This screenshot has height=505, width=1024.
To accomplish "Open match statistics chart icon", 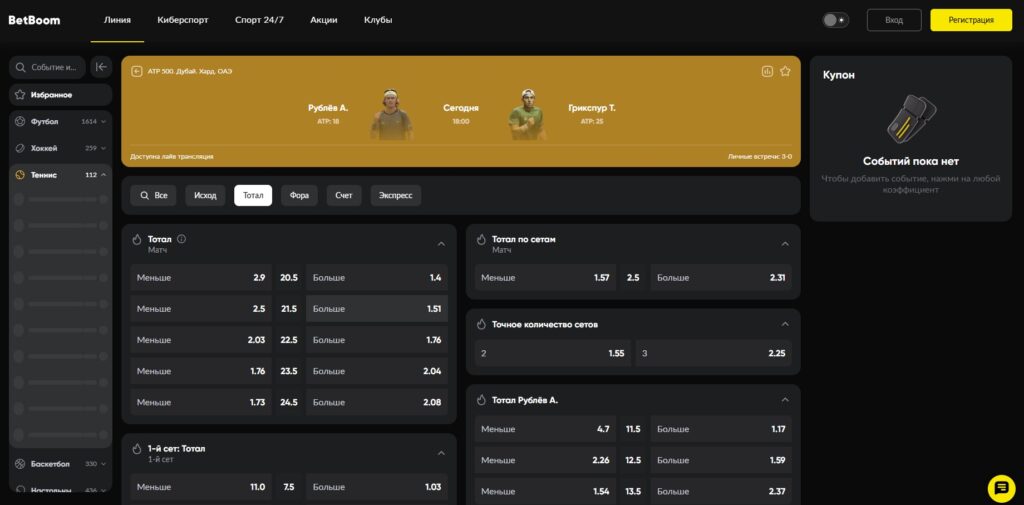I will (x=767, y=71).
